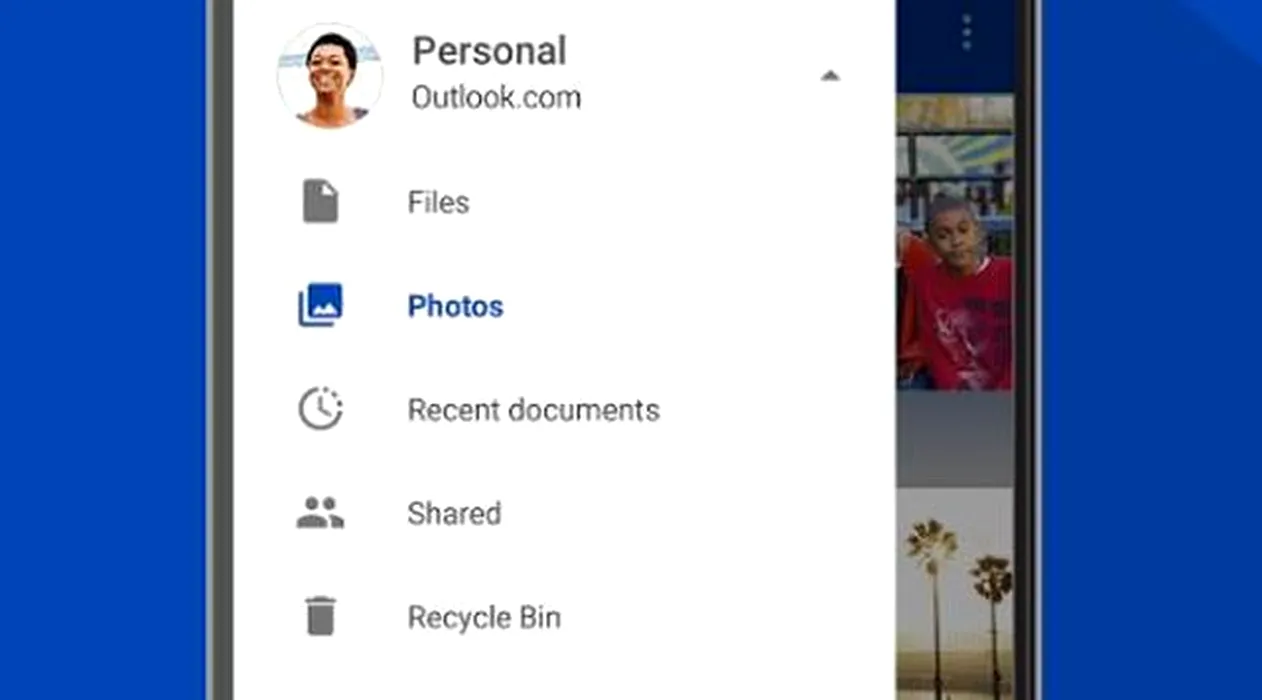Tap the Recent documents clock icon

[320, 410]
